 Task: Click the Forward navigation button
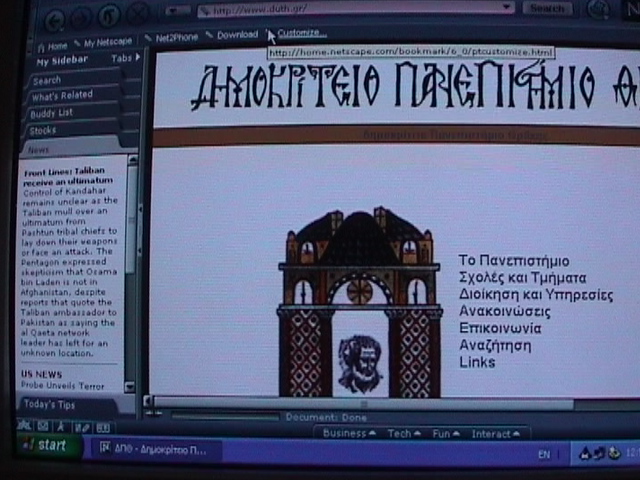click(80, 18)
